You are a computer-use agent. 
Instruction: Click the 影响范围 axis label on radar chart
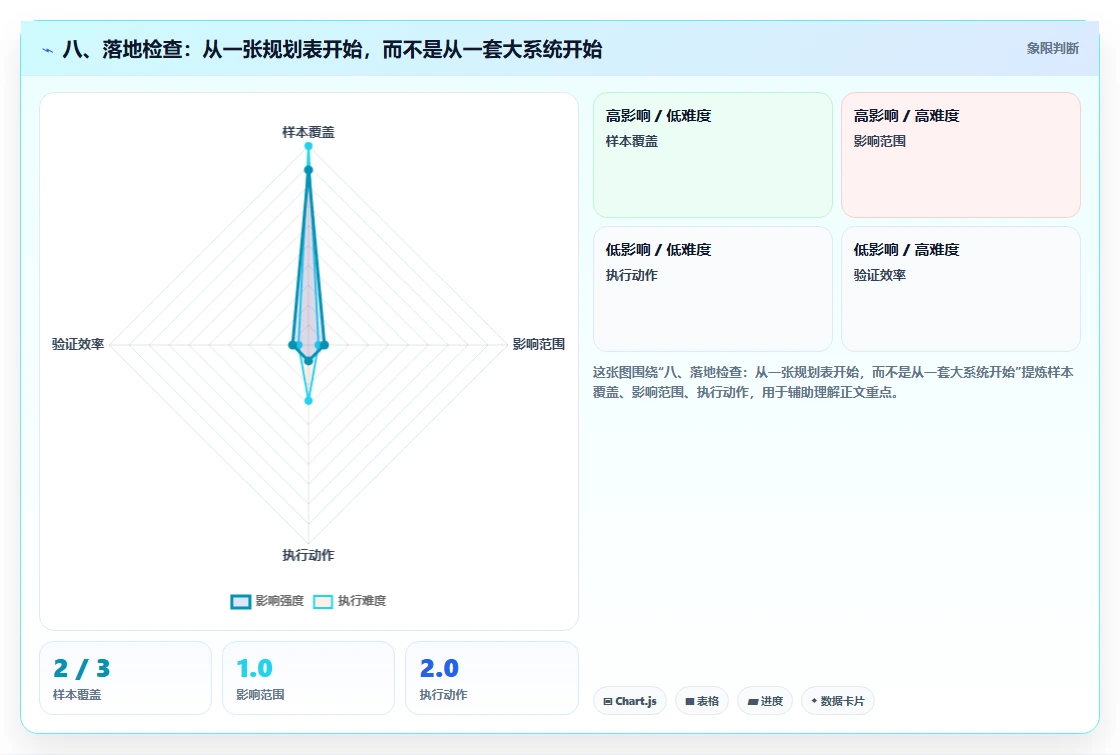tap(539, 344)
